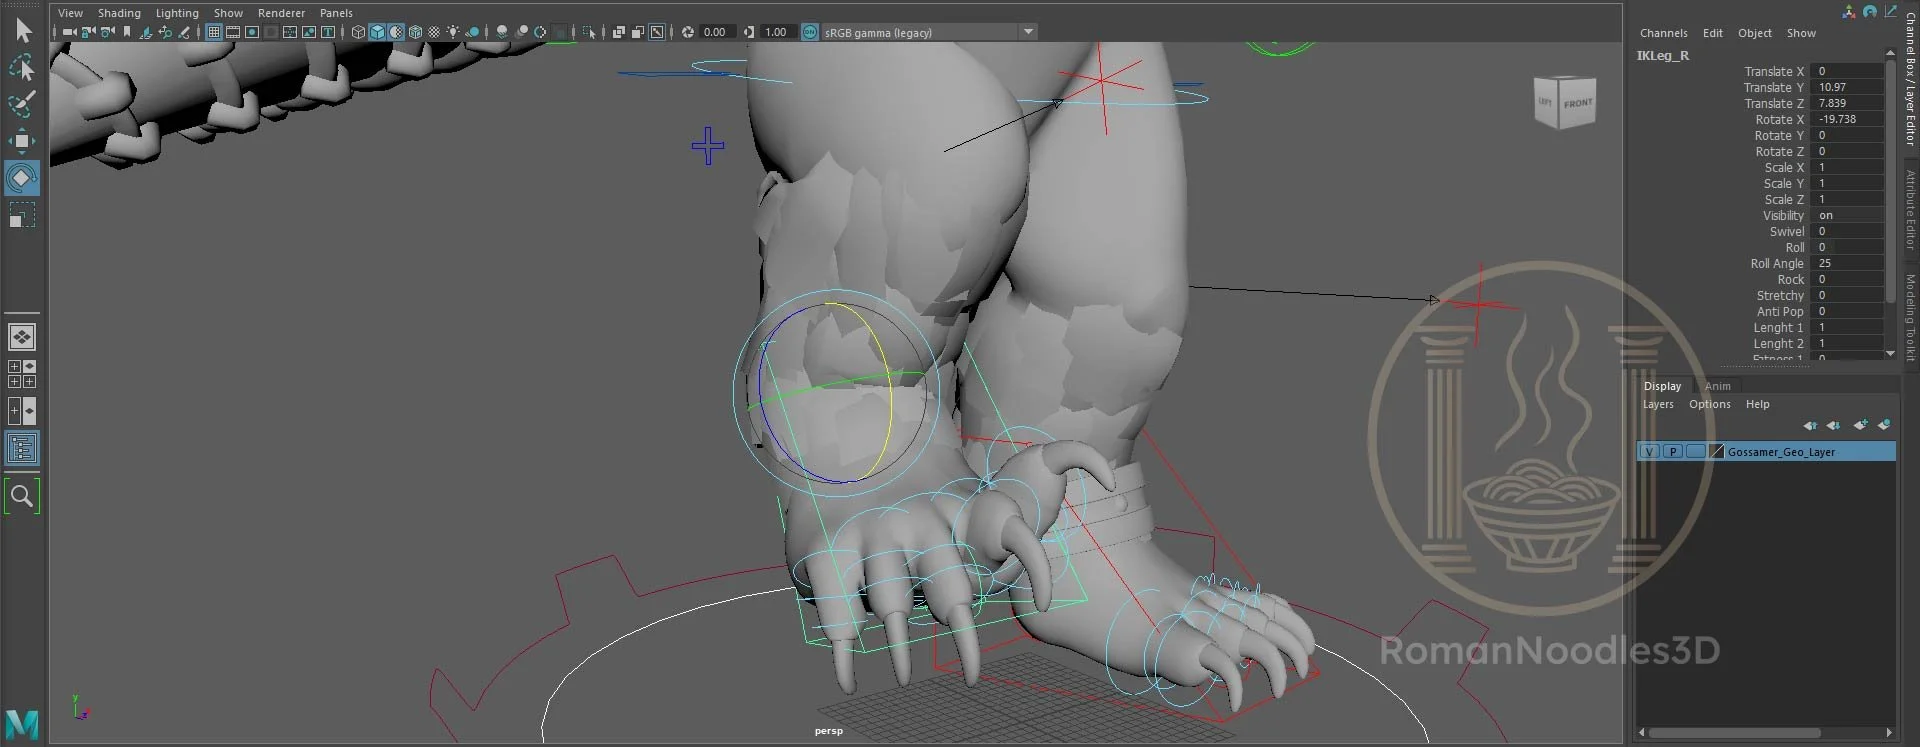Open camera attributes icon
Viewport: 1920px width, 747px height.
[x=107, y=32]
